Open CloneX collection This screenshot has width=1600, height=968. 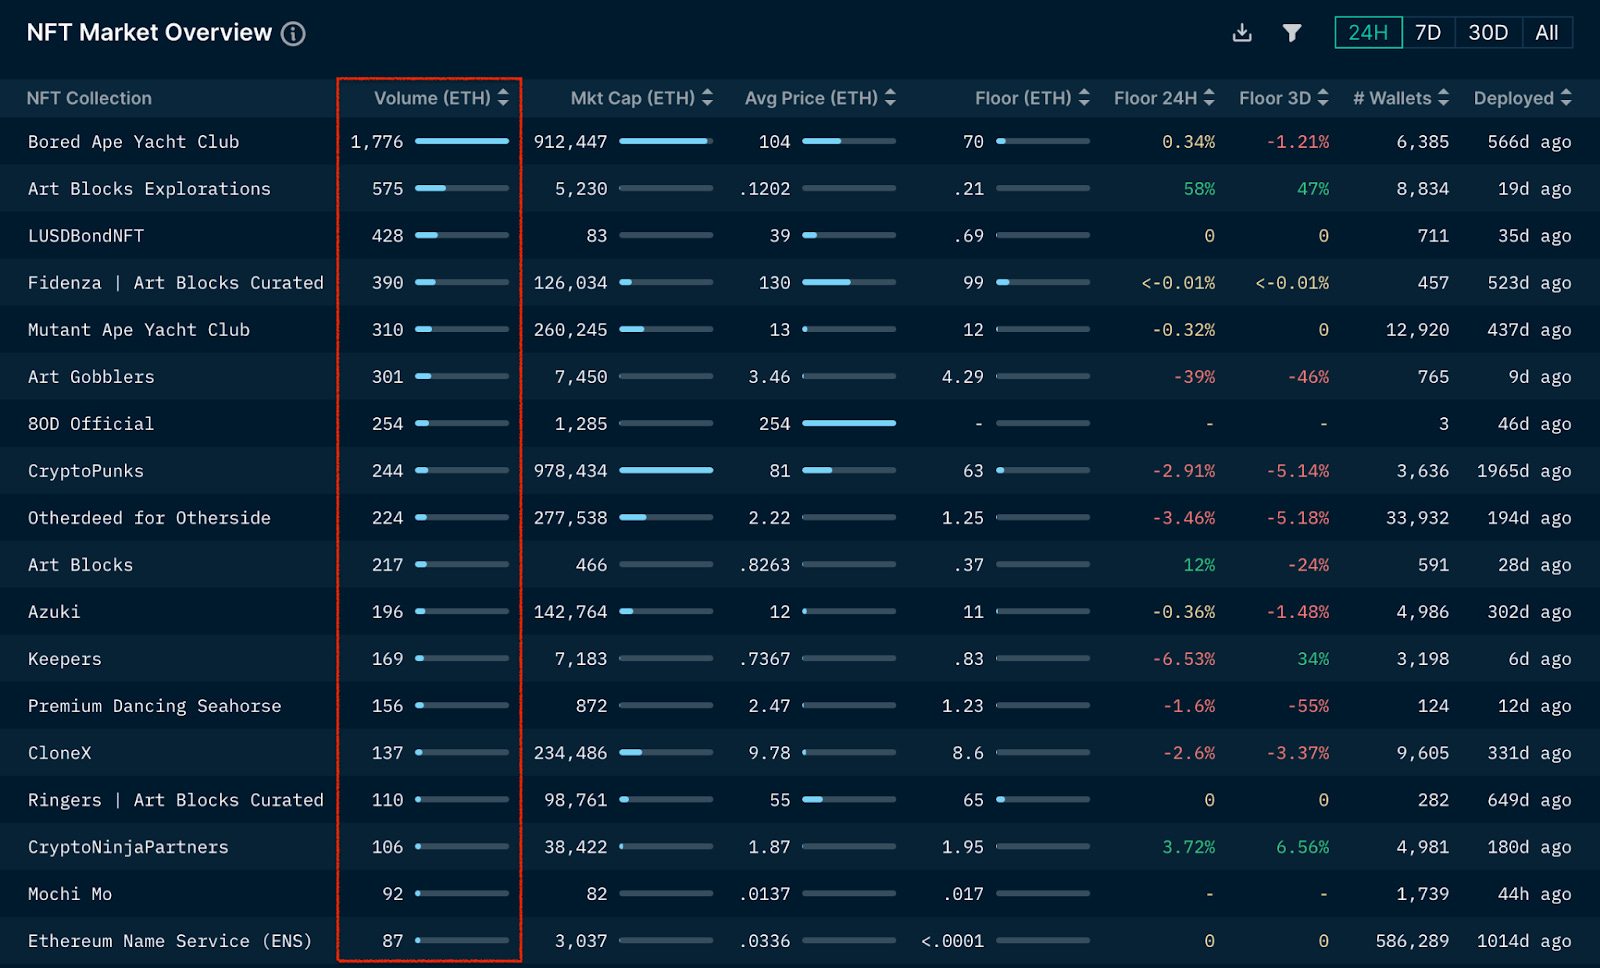pyautogui.click(x=60, y=753)
